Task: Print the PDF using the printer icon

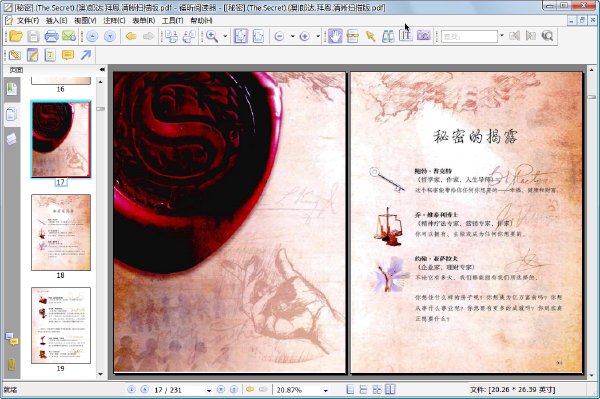Action: (51, 36)
